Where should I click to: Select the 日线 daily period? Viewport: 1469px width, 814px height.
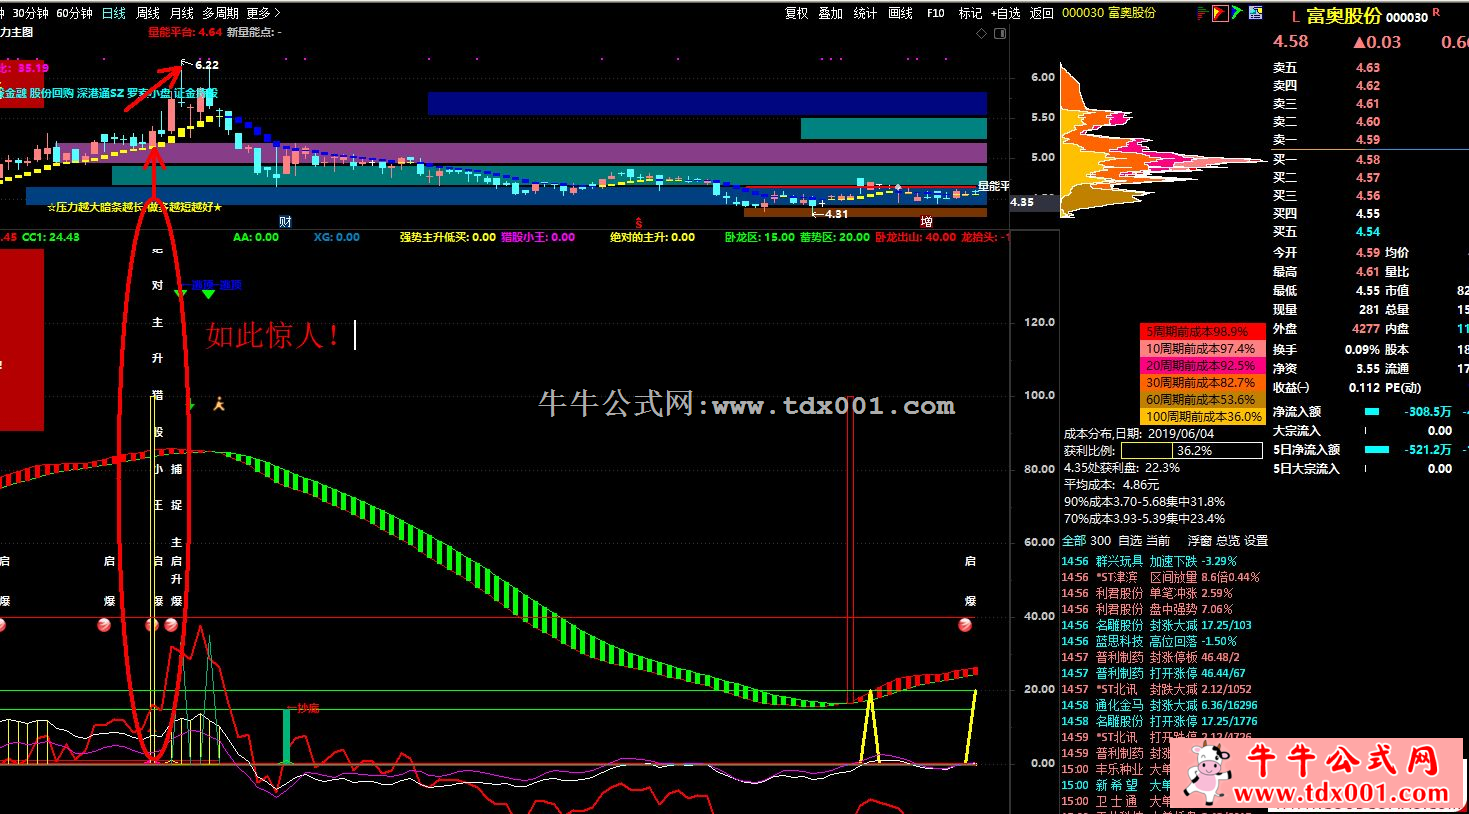114,13
